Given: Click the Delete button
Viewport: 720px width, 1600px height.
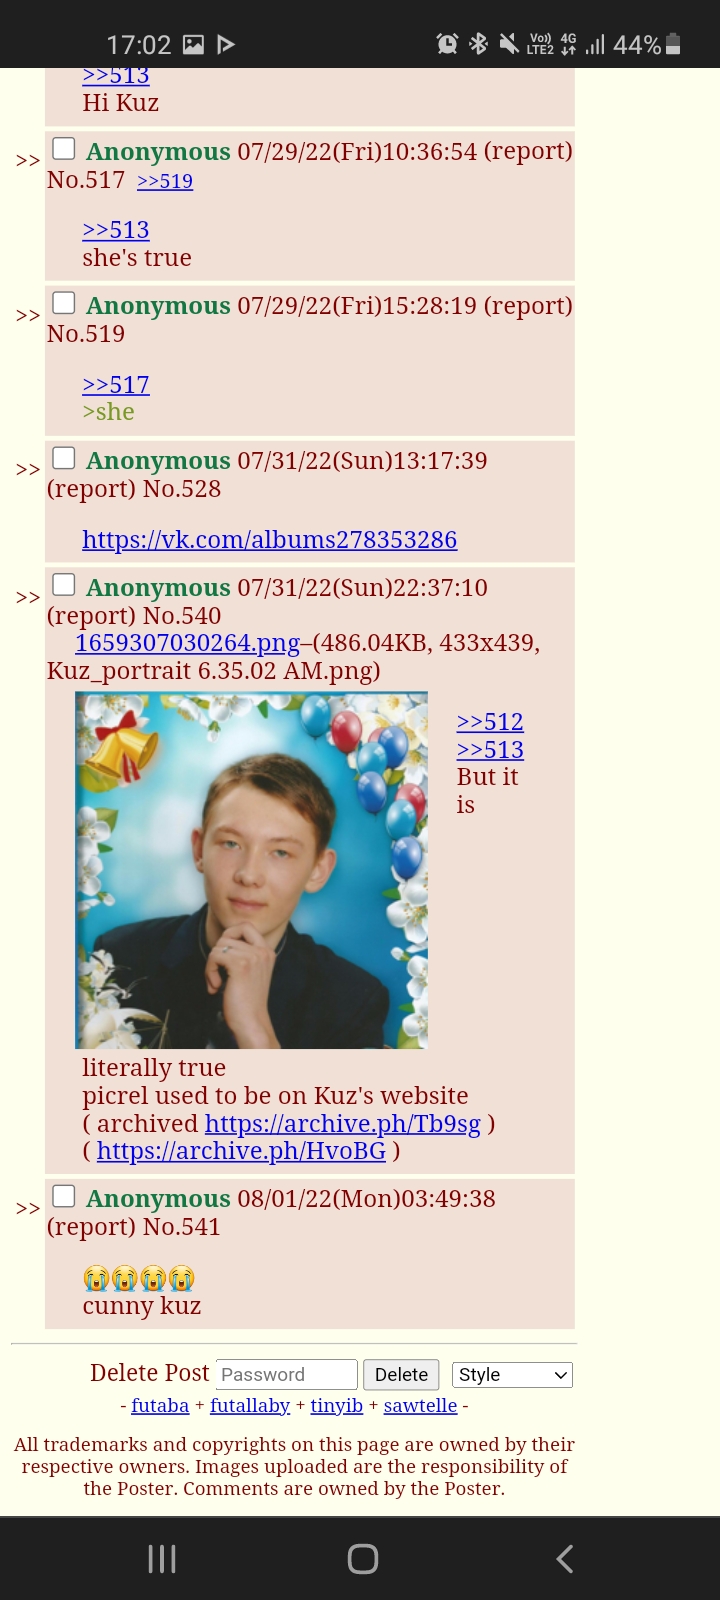Looking at the screenshot, I should [401, 1374].
